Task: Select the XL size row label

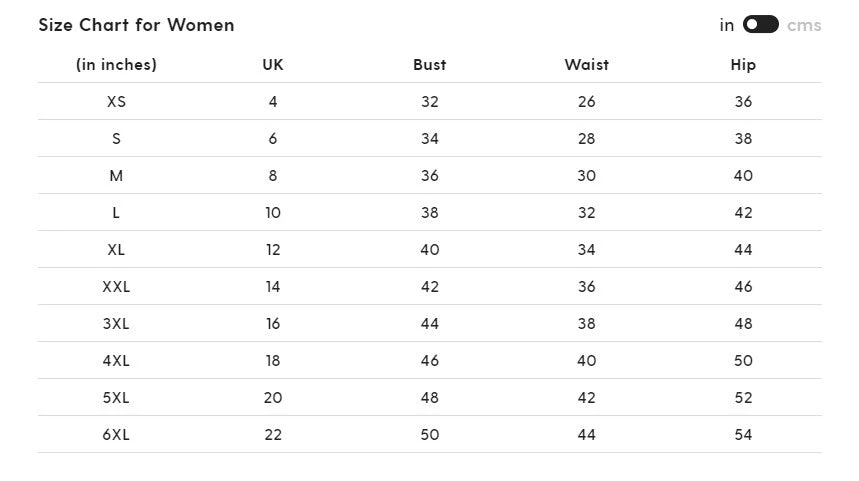Action: pos(116,250)
